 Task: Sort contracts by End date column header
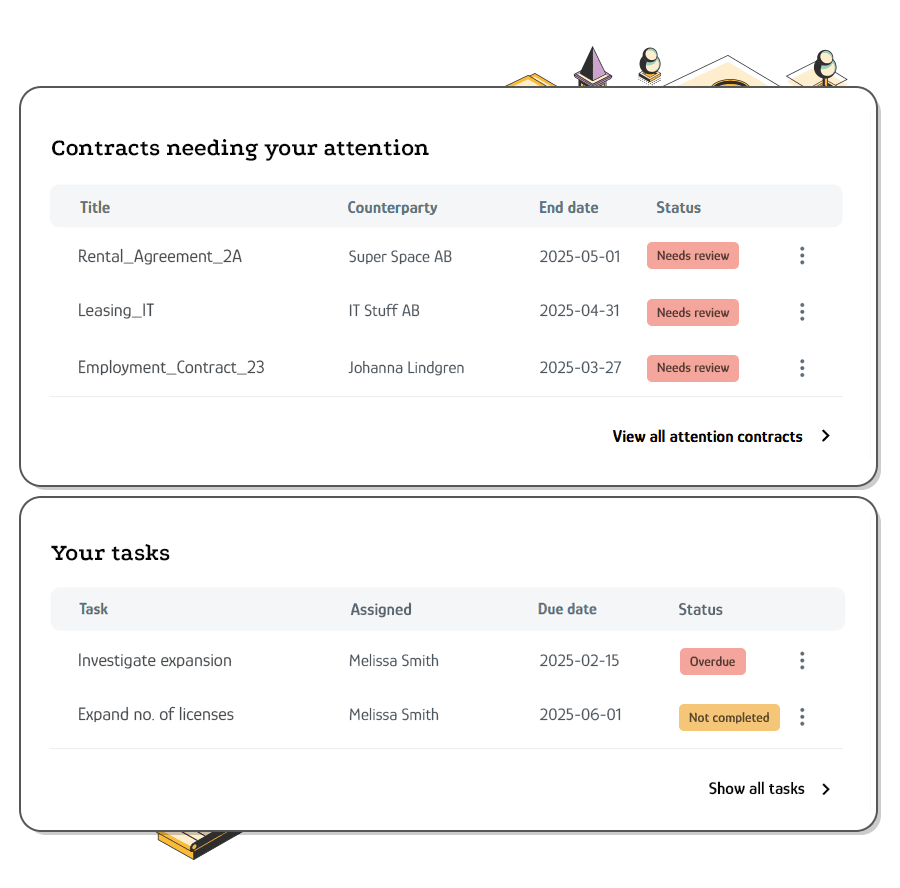(568, 207)
